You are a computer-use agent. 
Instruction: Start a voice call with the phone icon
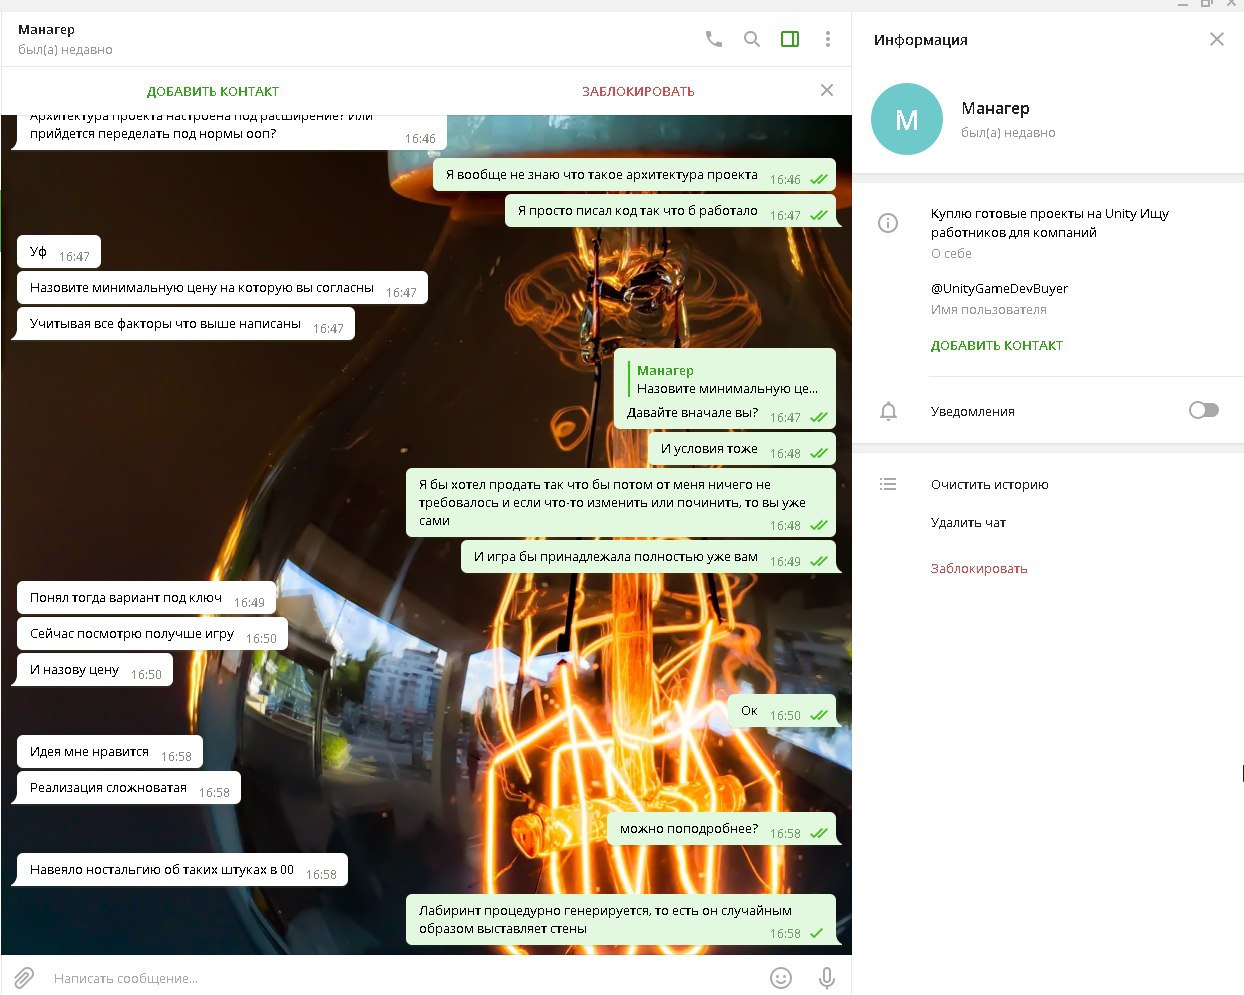pyautogui.click(x=713, y=39)
